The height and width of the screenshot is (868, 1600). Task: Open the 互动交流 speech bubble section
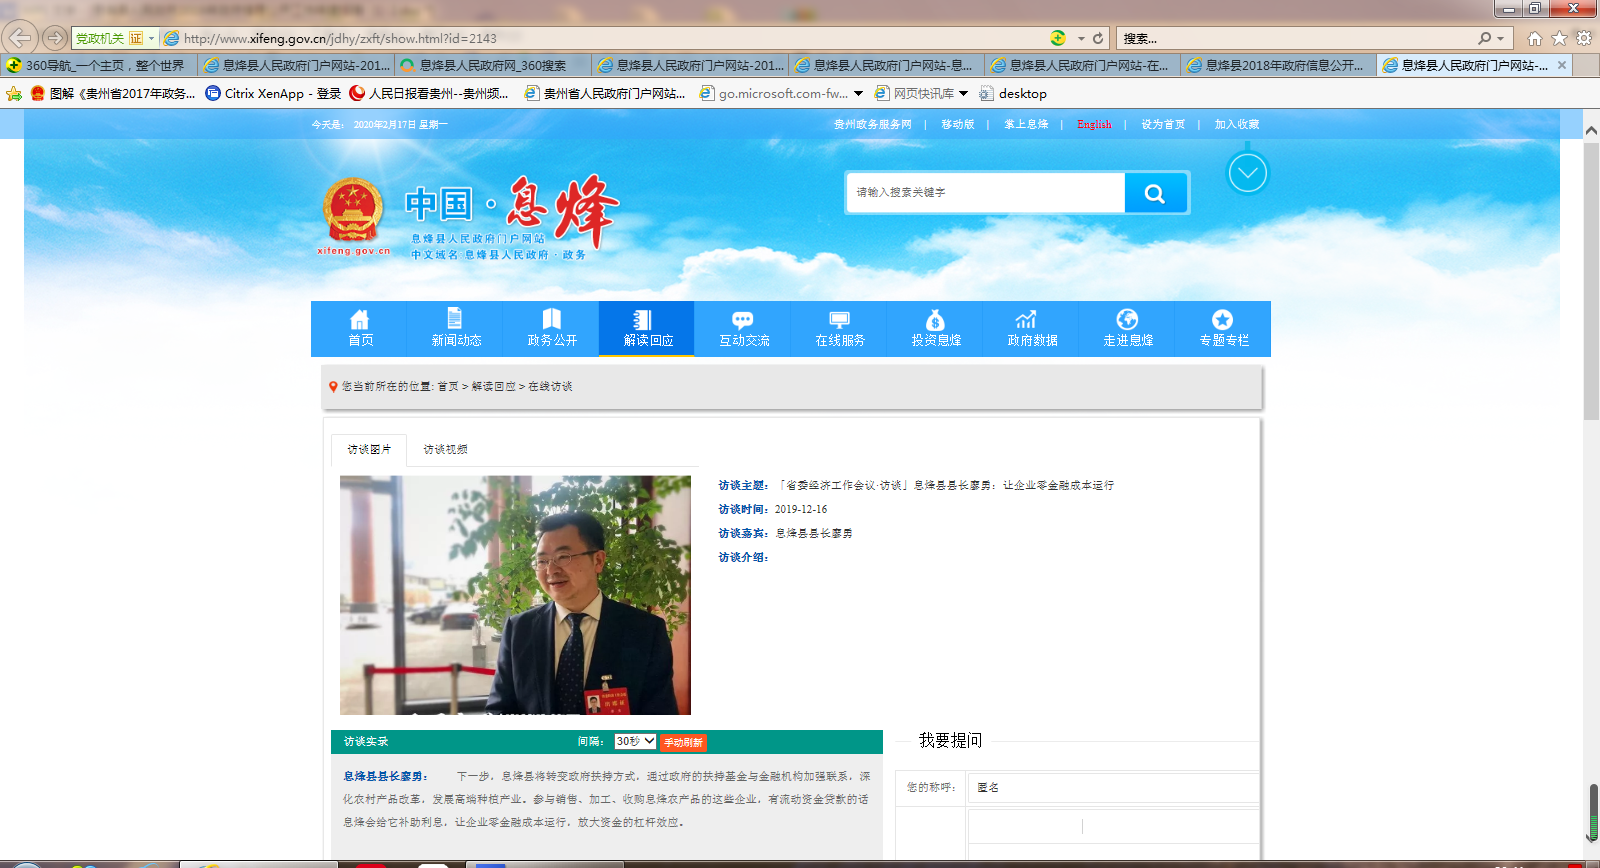[x=744, y=328]
